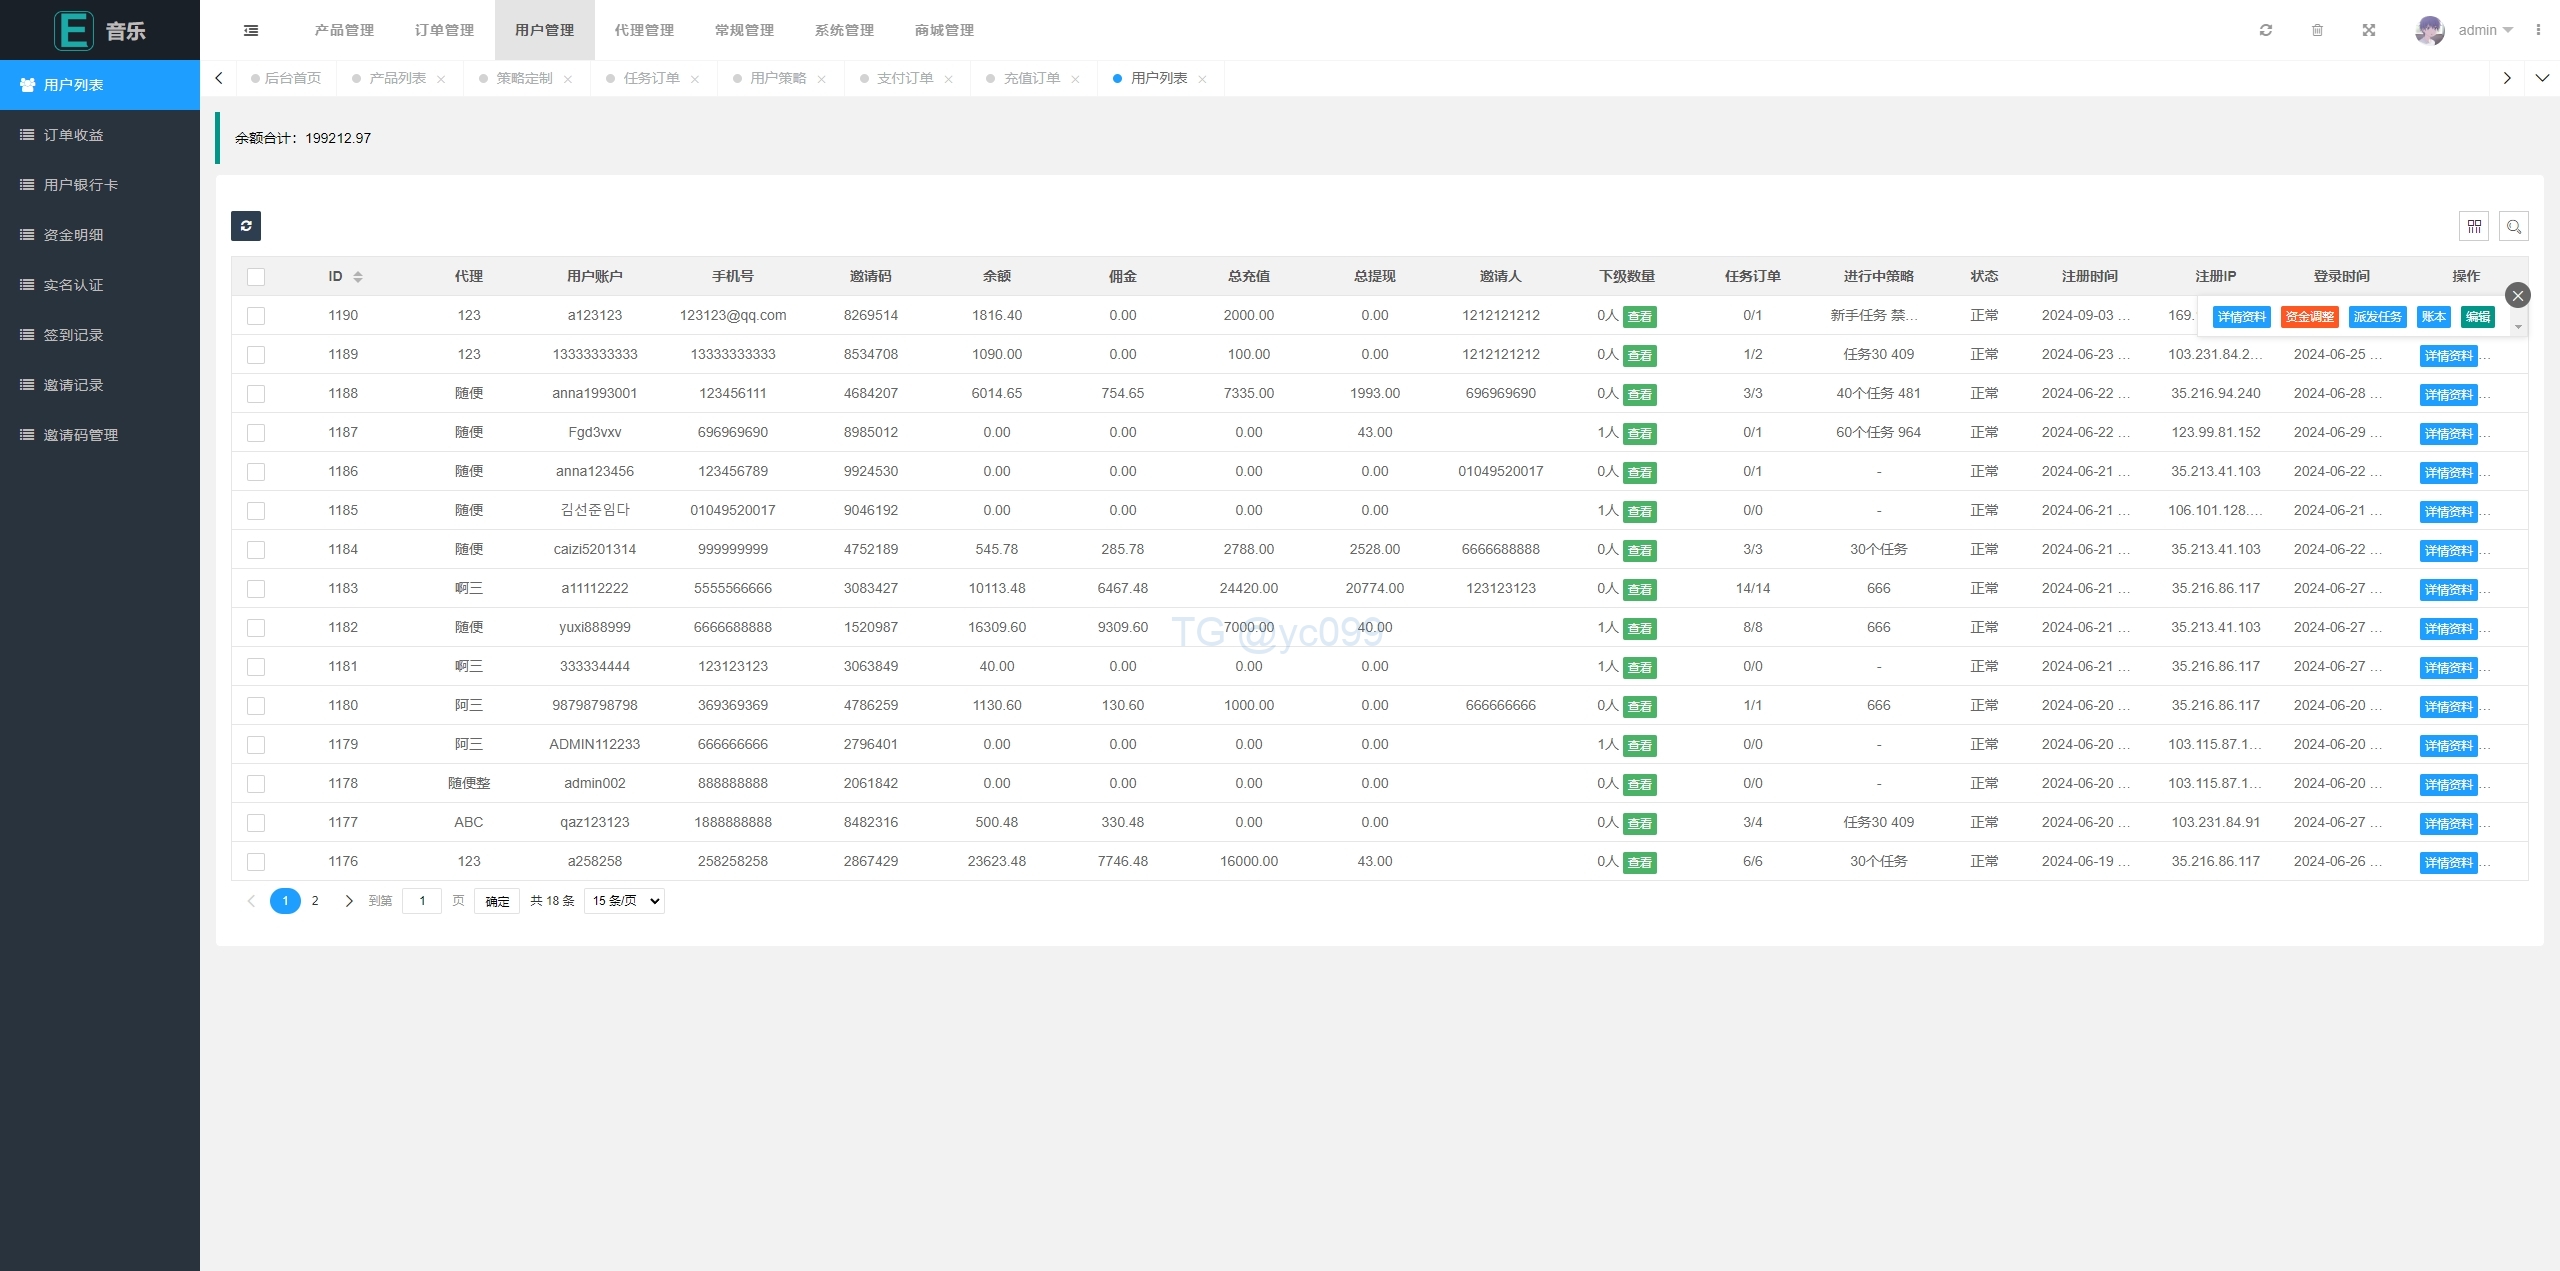
Task: Click the trash clear-cache icon
Action: [x=2317, y=30]
